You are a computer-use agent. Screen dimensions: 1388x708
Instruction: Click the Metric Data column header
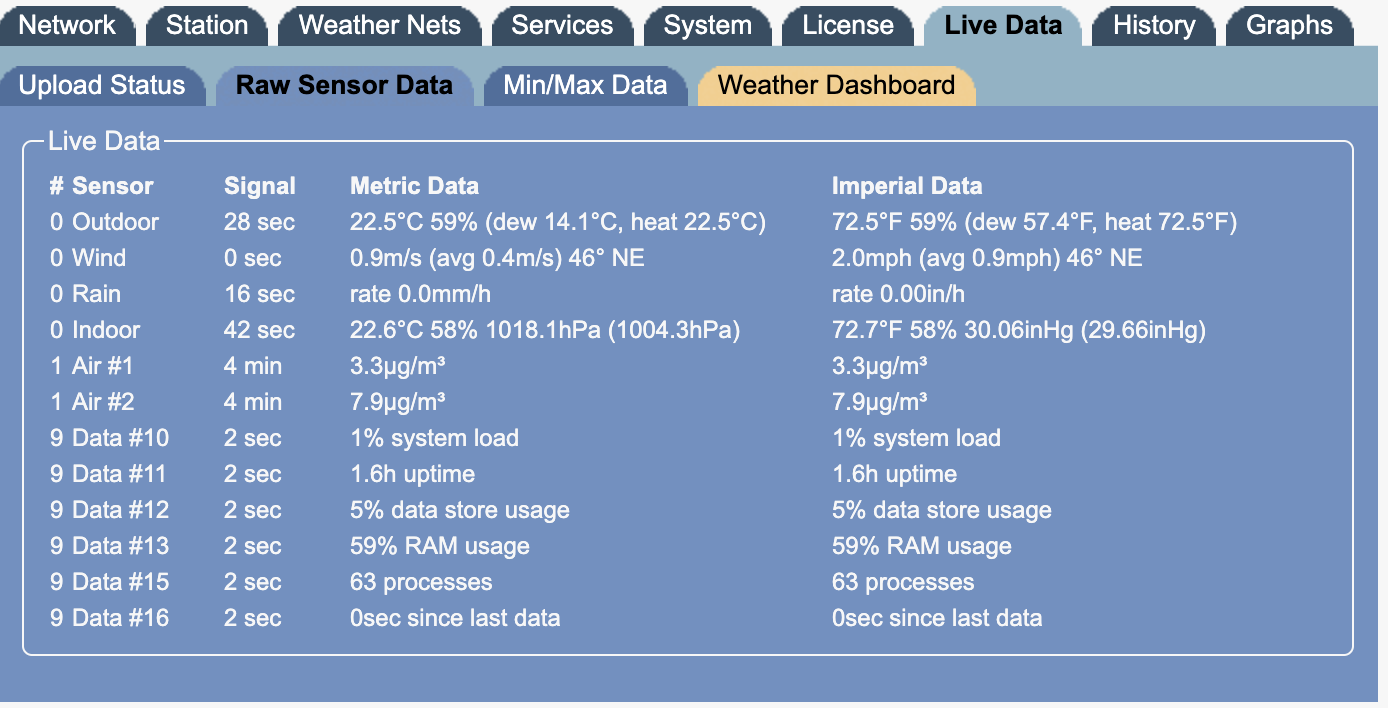pos(414,186)
